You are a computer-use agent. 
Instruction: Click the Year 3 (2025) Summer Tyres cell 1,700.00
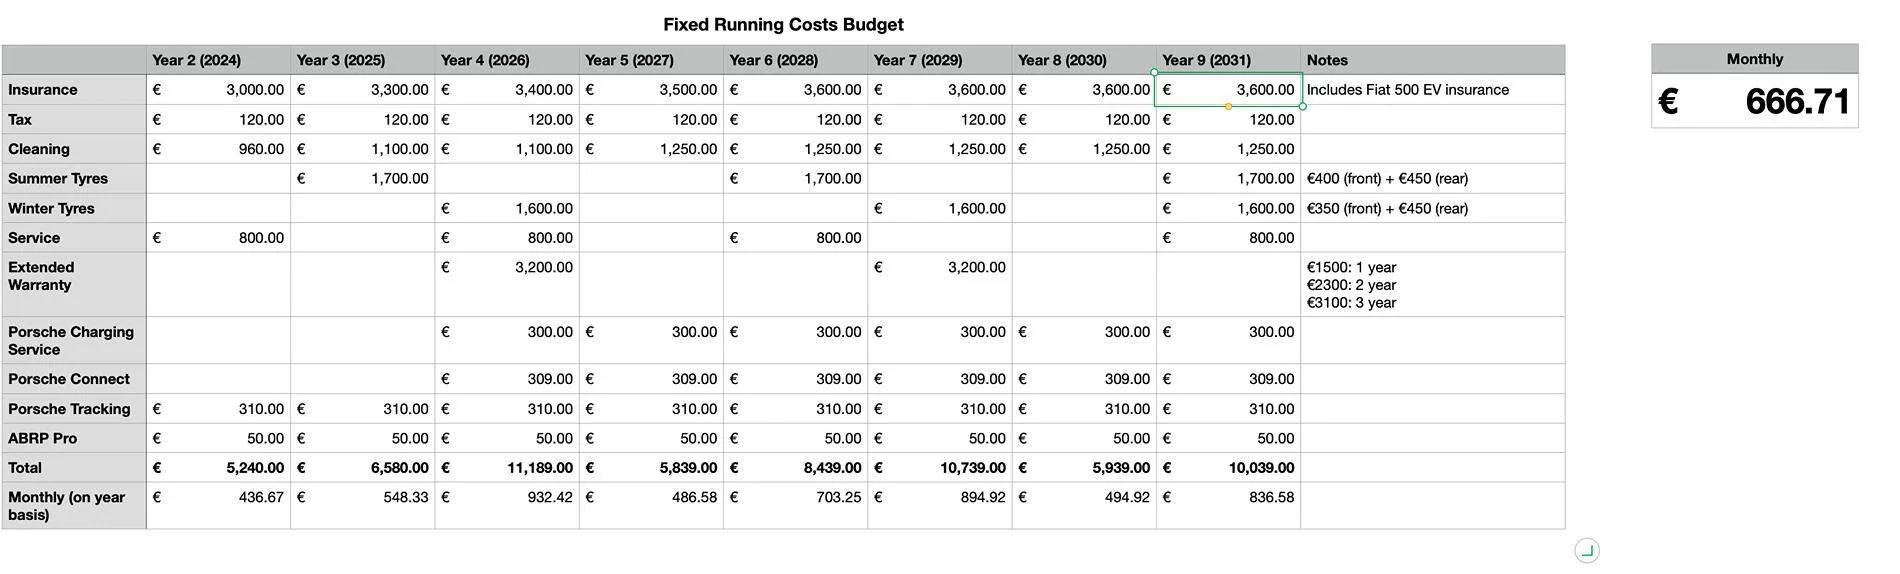pos(362,178)
